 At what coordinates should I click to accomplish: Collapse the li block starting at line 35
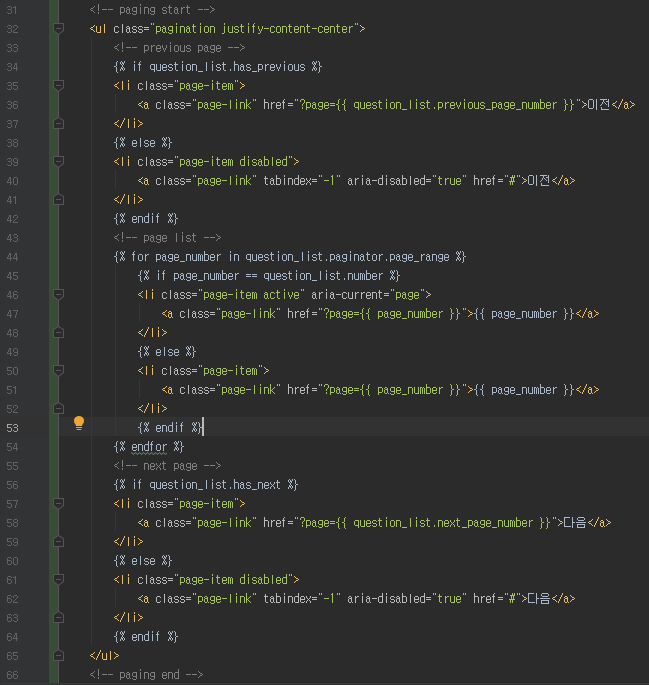click(59, 86)
